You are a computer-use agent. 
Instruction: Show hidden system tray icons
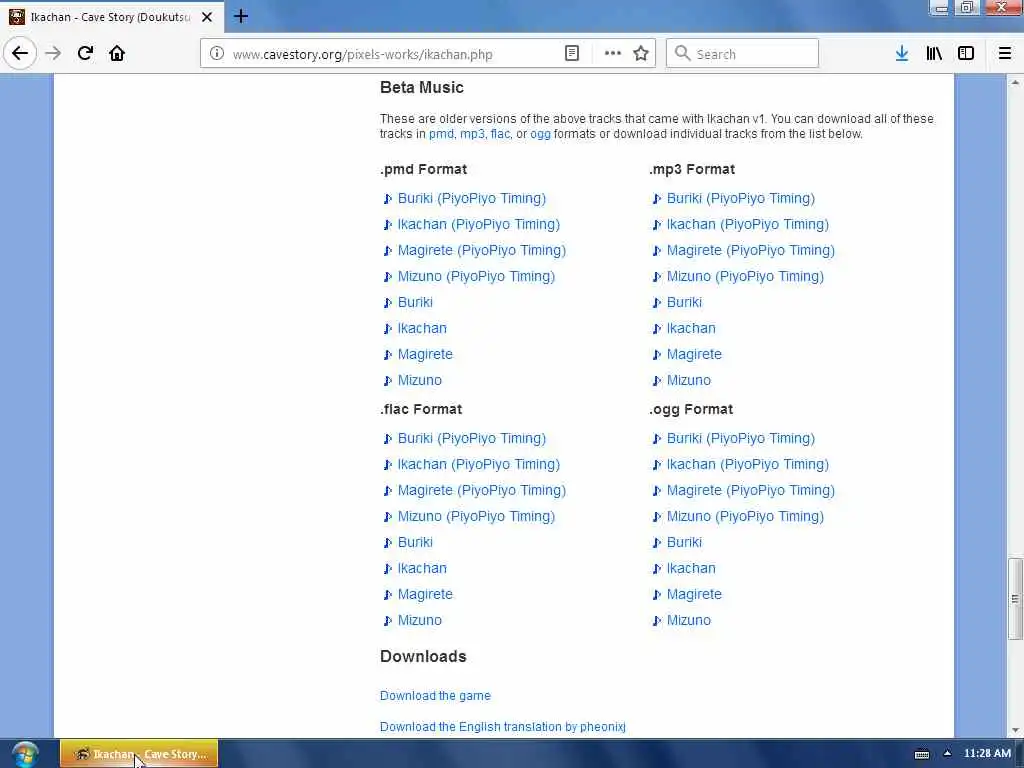pos(947,754)
